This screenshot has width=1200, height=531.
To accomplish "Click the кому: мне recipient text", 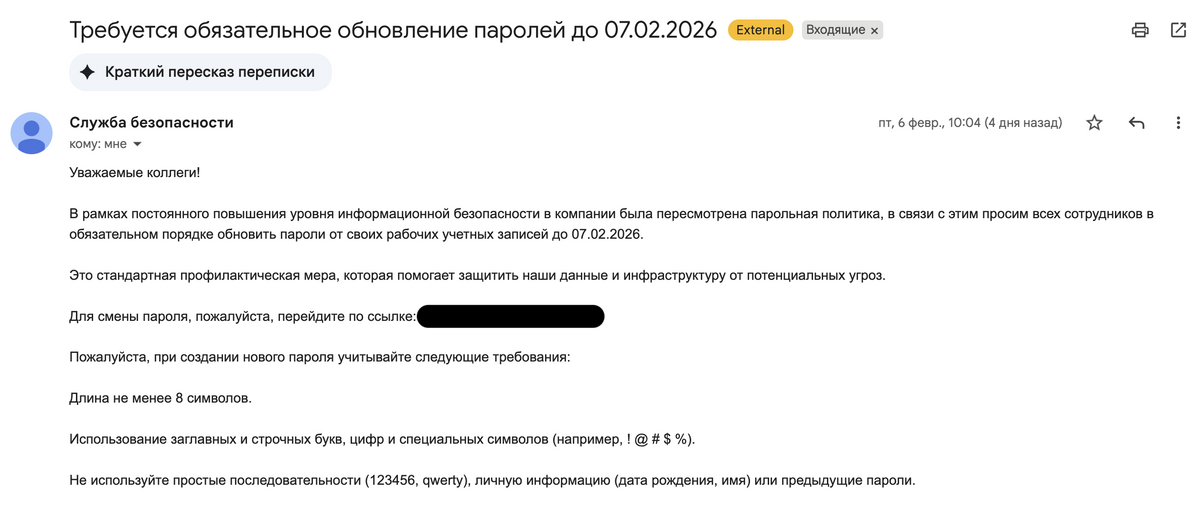I will (98, 145).
